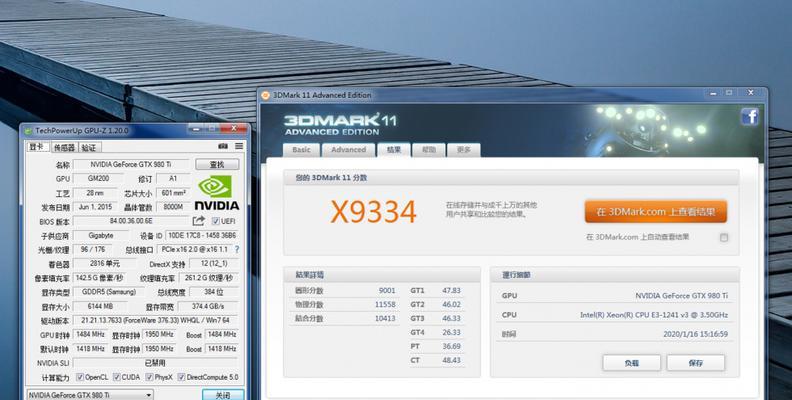
Task: Open the Basic tab in 3DMark
Action: point(302,150)
